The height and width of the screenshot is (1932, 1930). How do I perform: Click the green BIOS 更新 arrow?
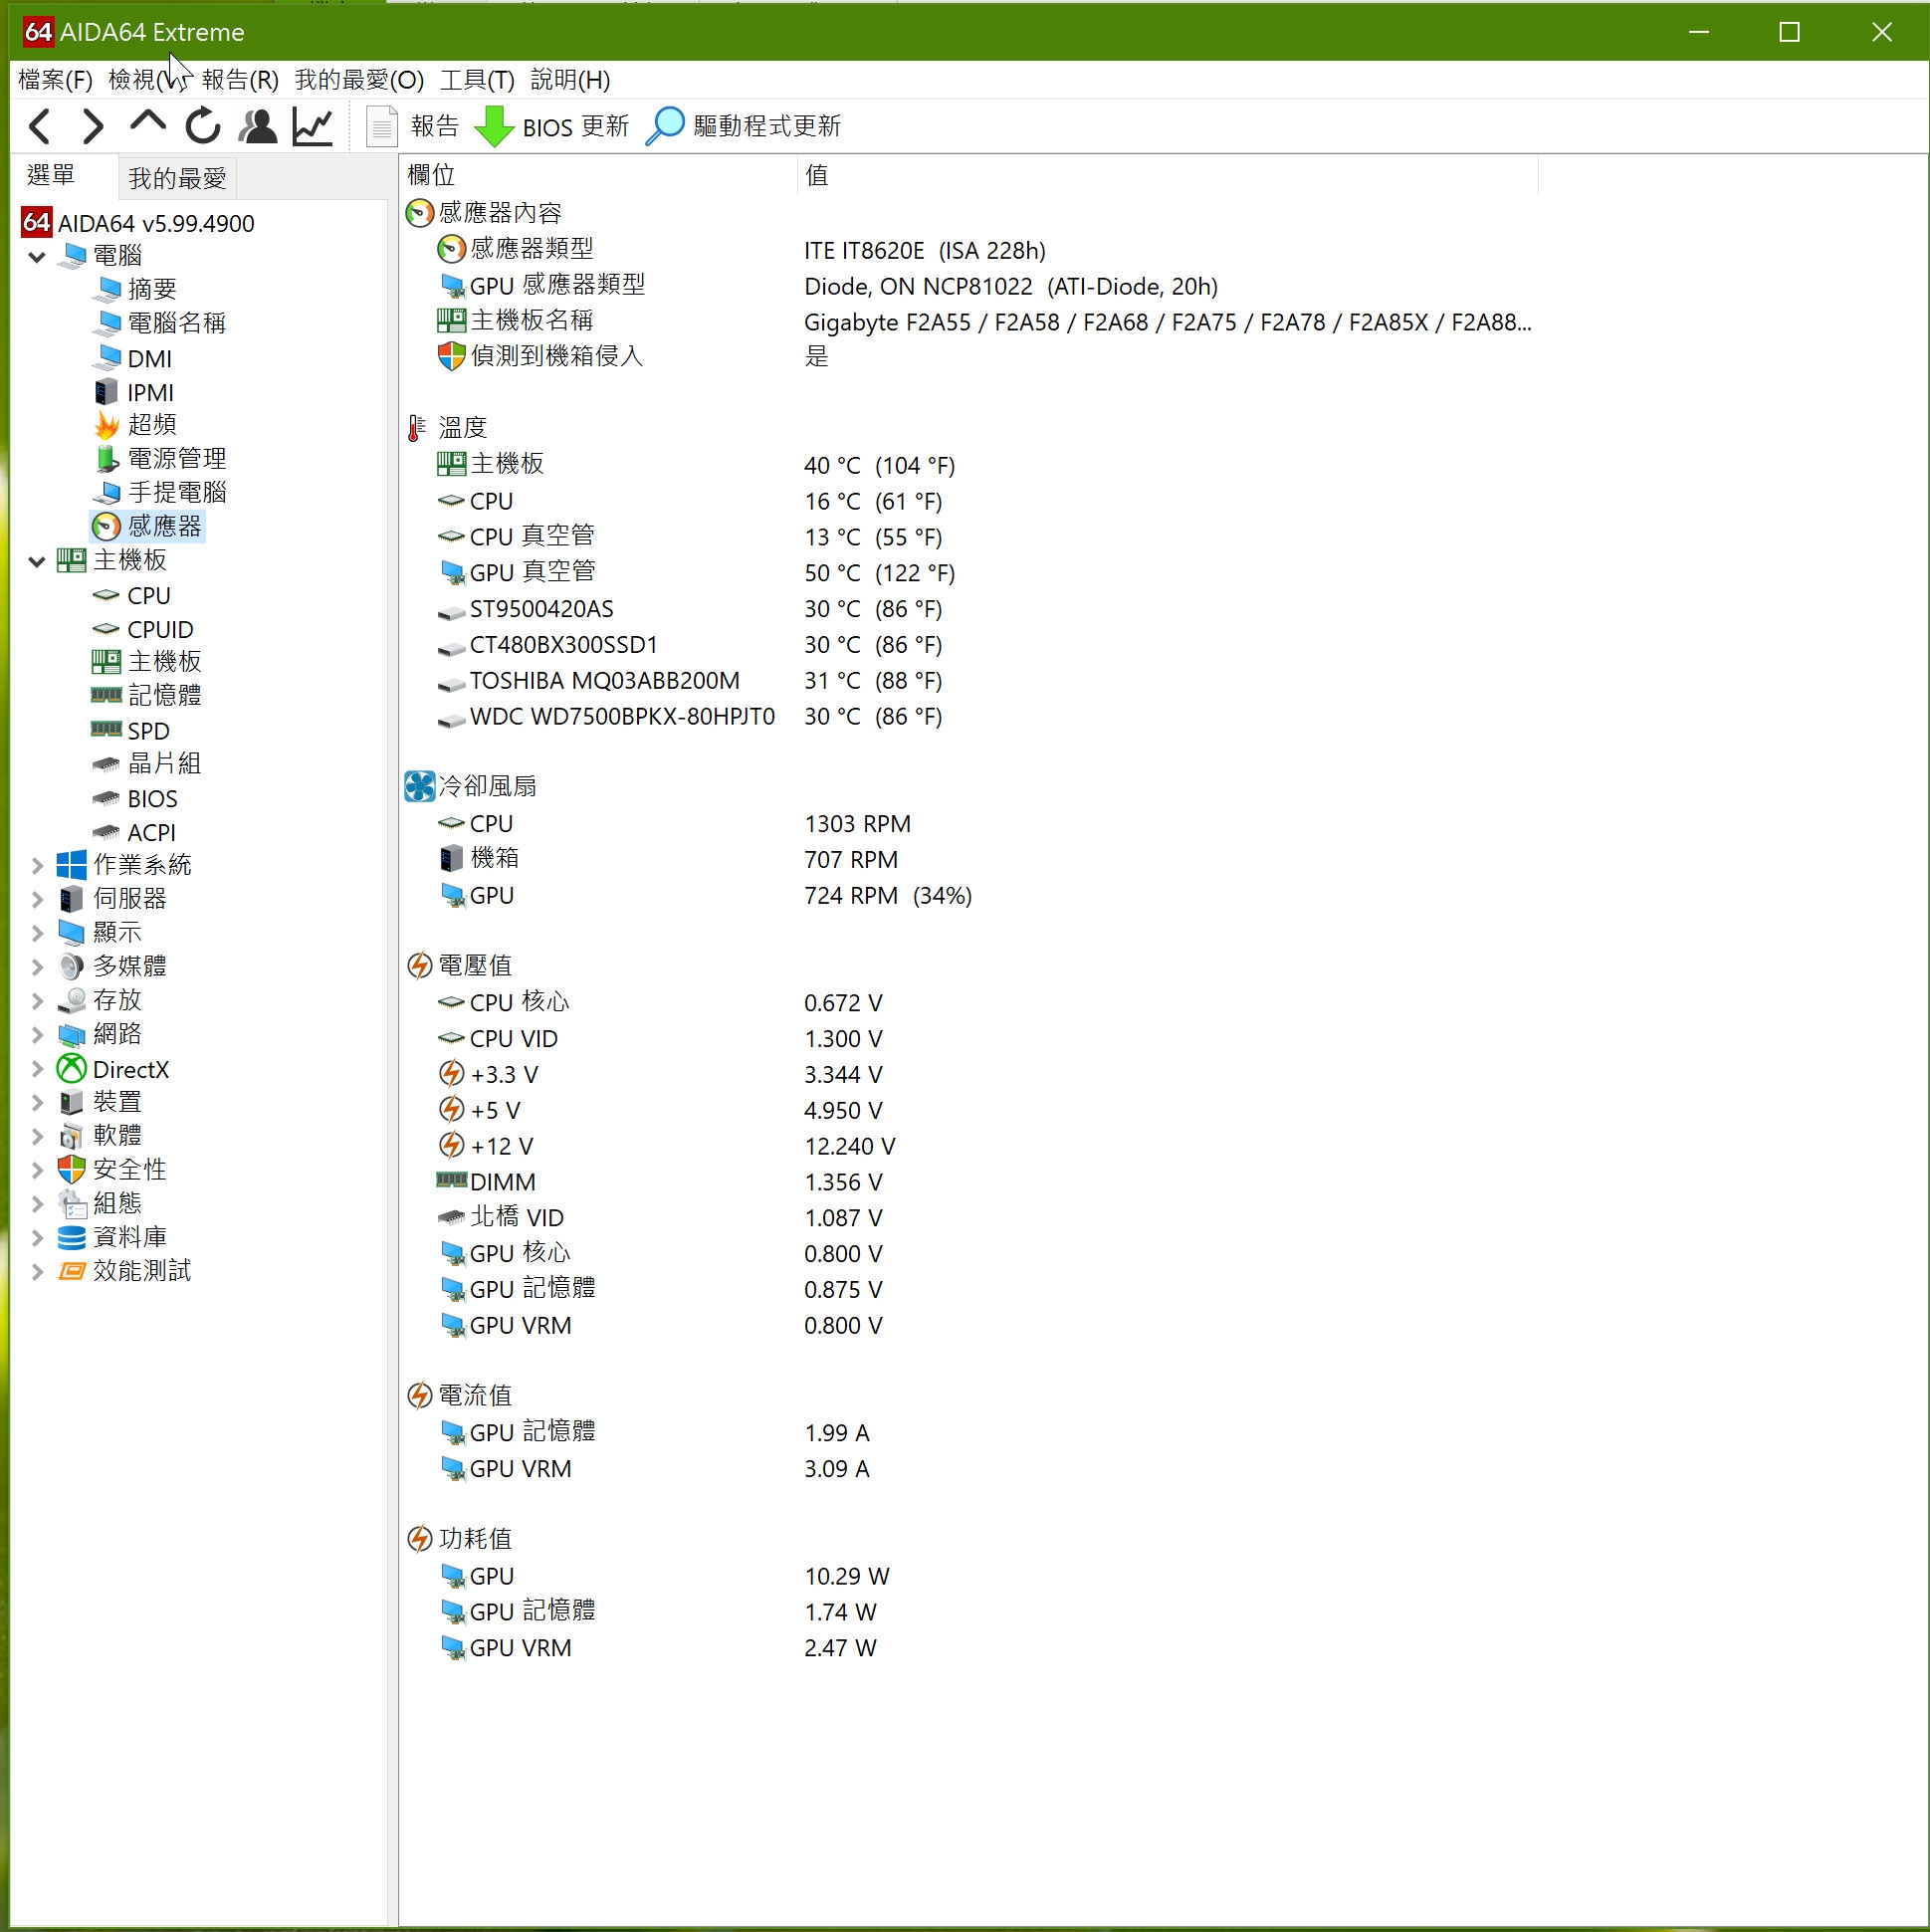coord(494,126)
